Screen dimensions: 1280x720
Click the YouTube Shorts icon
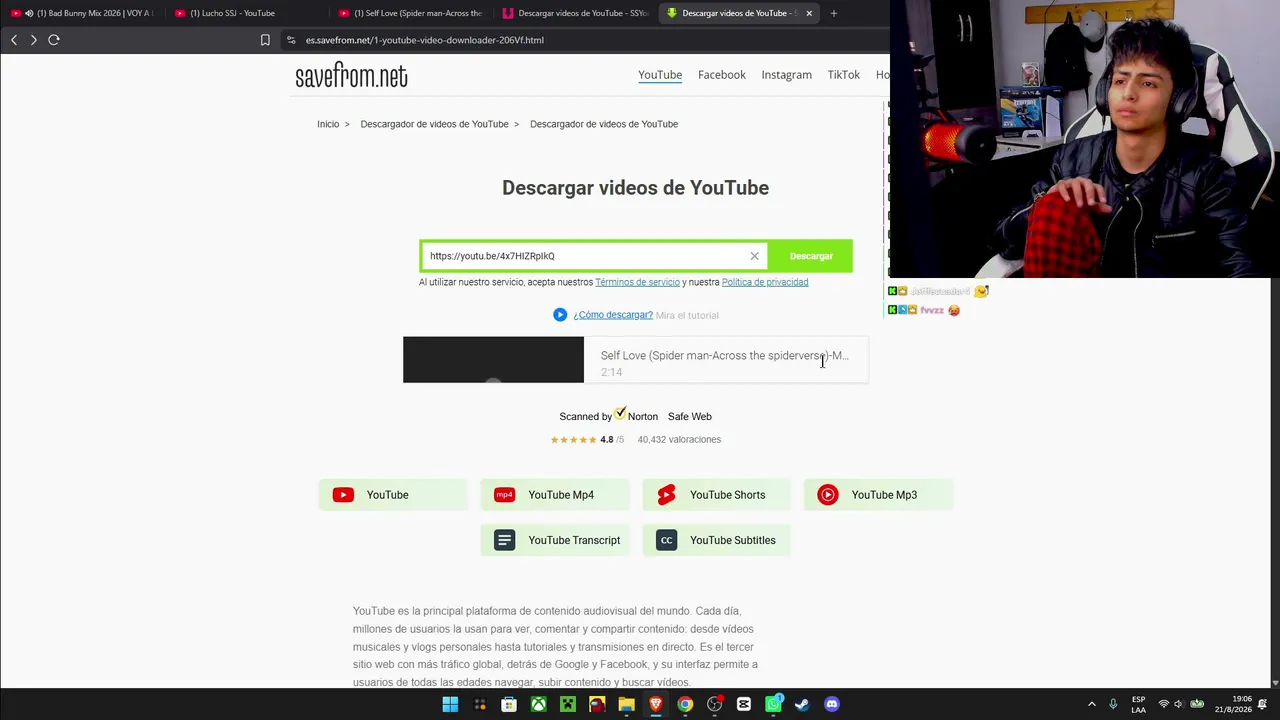667,495
